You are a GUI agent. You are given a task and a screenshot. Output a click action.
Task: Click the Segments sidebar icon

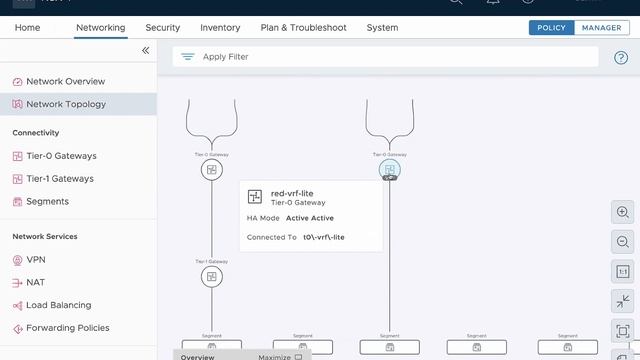(x=17, y=202)
